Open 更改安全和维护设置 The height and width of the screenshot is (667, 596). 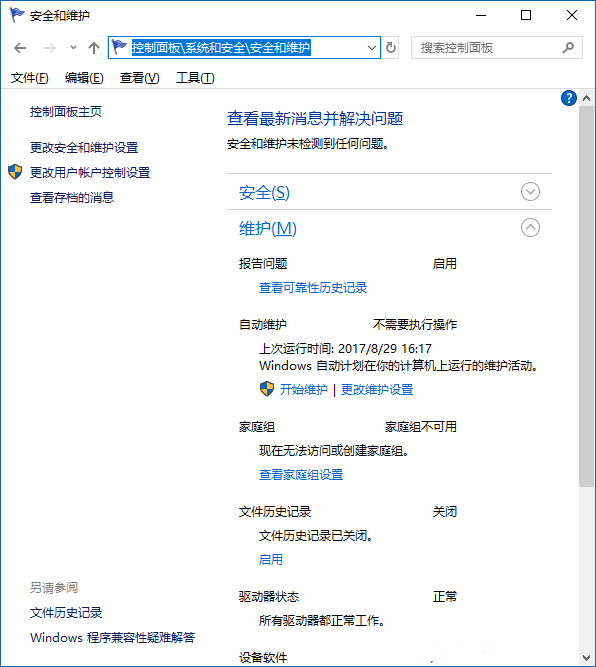tap(84, 148)
